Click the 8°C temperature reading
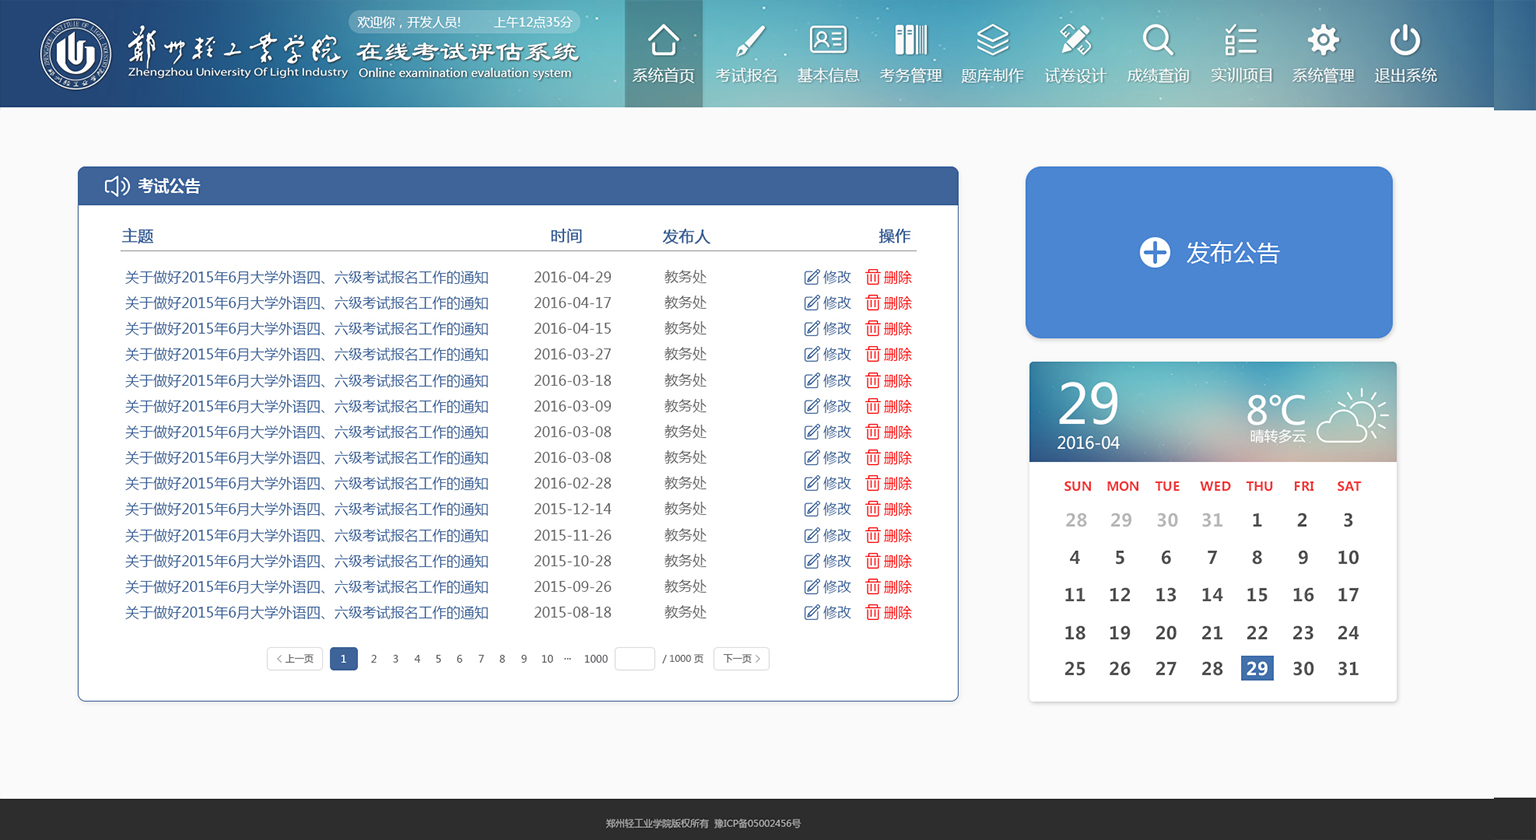This screenshot has height=840, width=1536. 1276,409
